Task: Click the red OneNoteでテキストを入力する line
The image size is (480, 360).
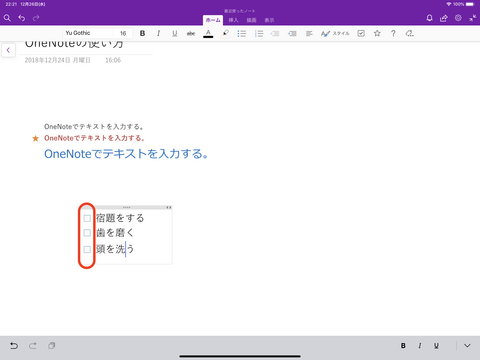Action: (x=94, y=138)
